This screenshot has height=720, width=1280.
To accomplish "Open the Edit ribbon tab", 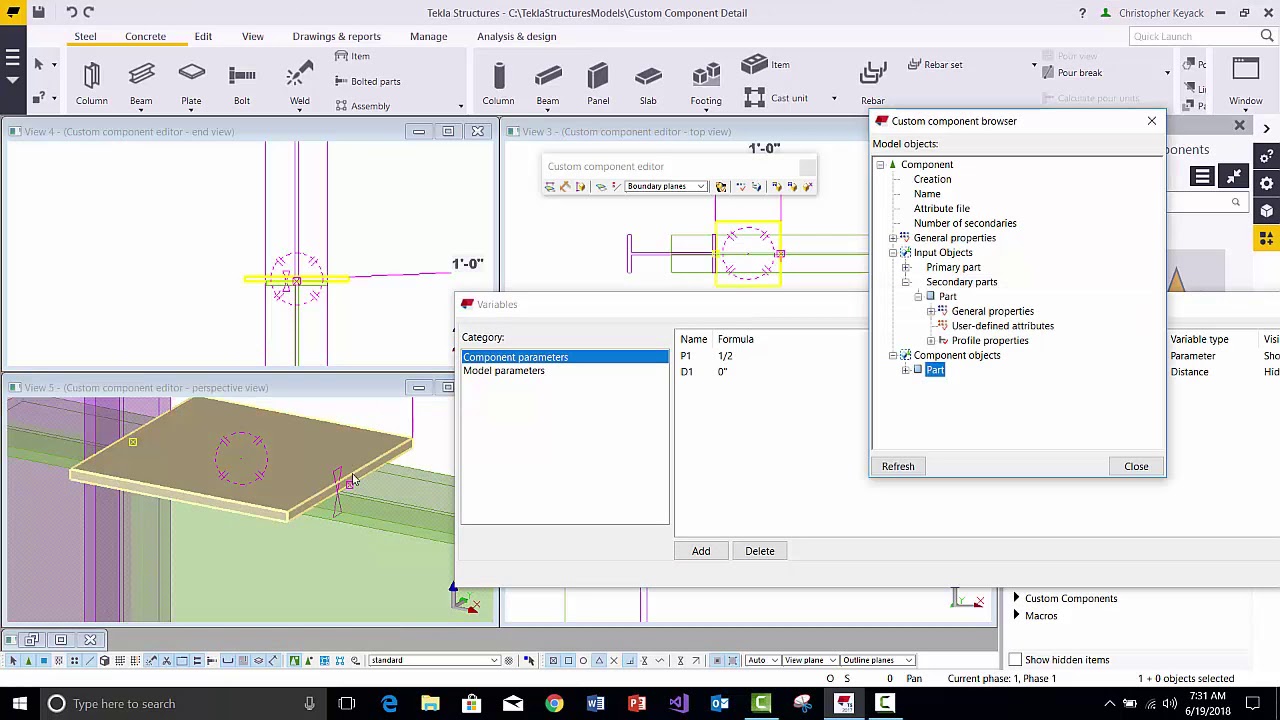I will [203, 36].
